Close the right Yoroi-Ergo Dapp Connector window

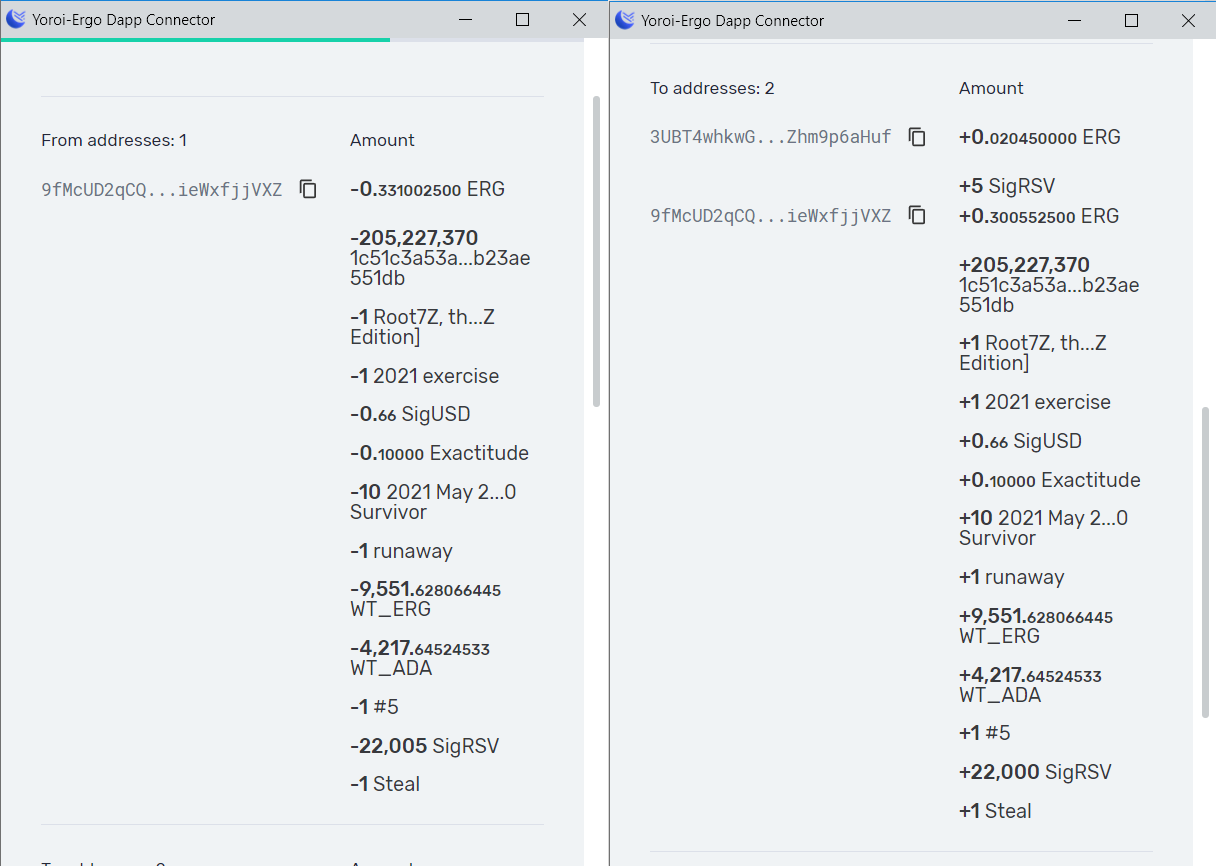[1188, 20]
